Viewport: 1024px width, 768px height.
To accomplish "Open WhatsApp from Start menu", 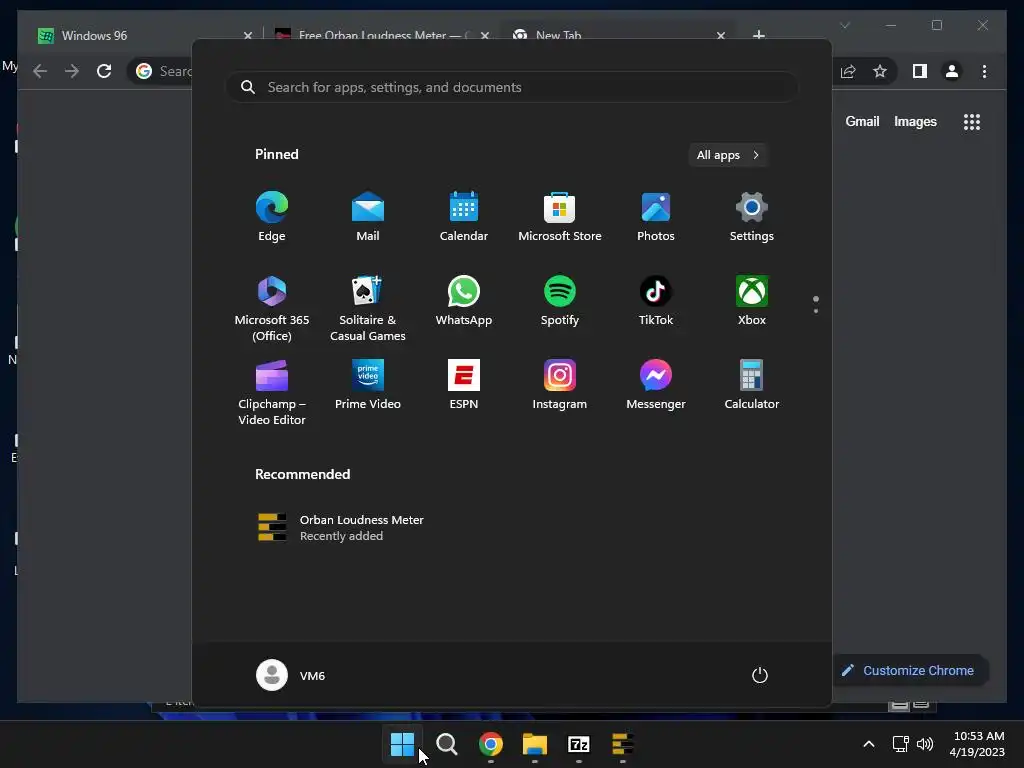I will coord(464,300).
